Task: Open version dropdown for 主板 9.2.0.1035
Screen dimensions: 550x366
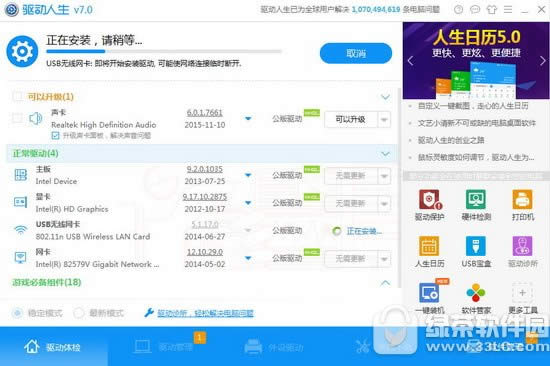Action: (x=248, y=175)
